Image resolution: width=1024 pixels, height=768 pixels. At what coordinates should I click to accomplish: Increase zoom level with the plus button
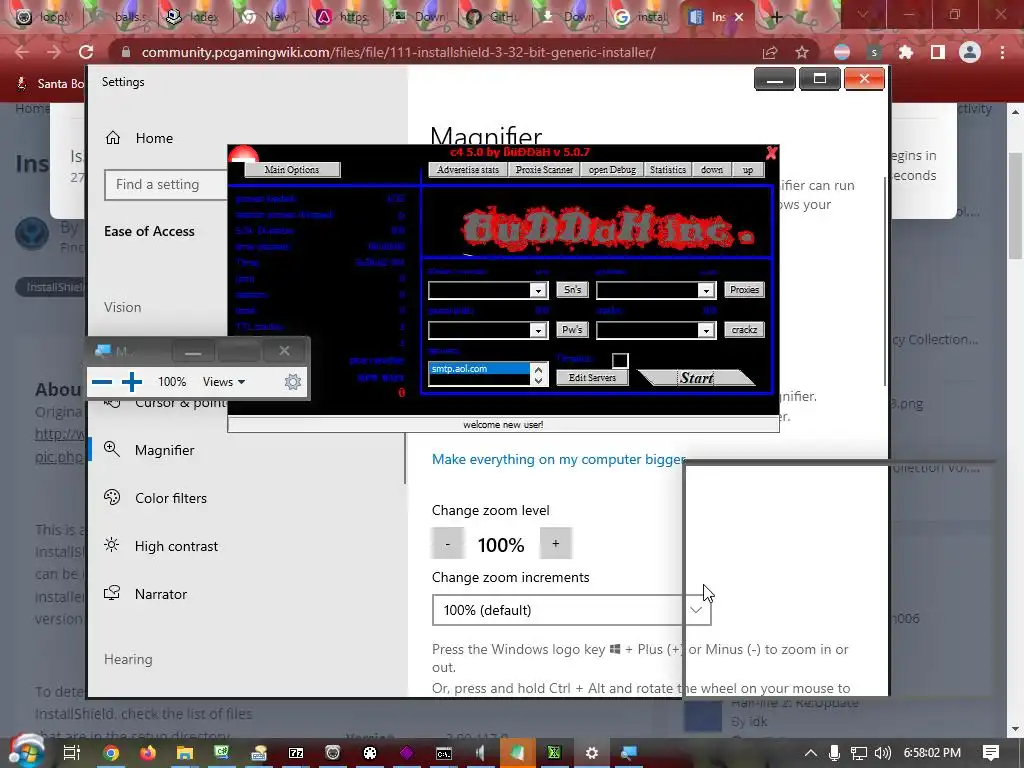tap(556, 543)
